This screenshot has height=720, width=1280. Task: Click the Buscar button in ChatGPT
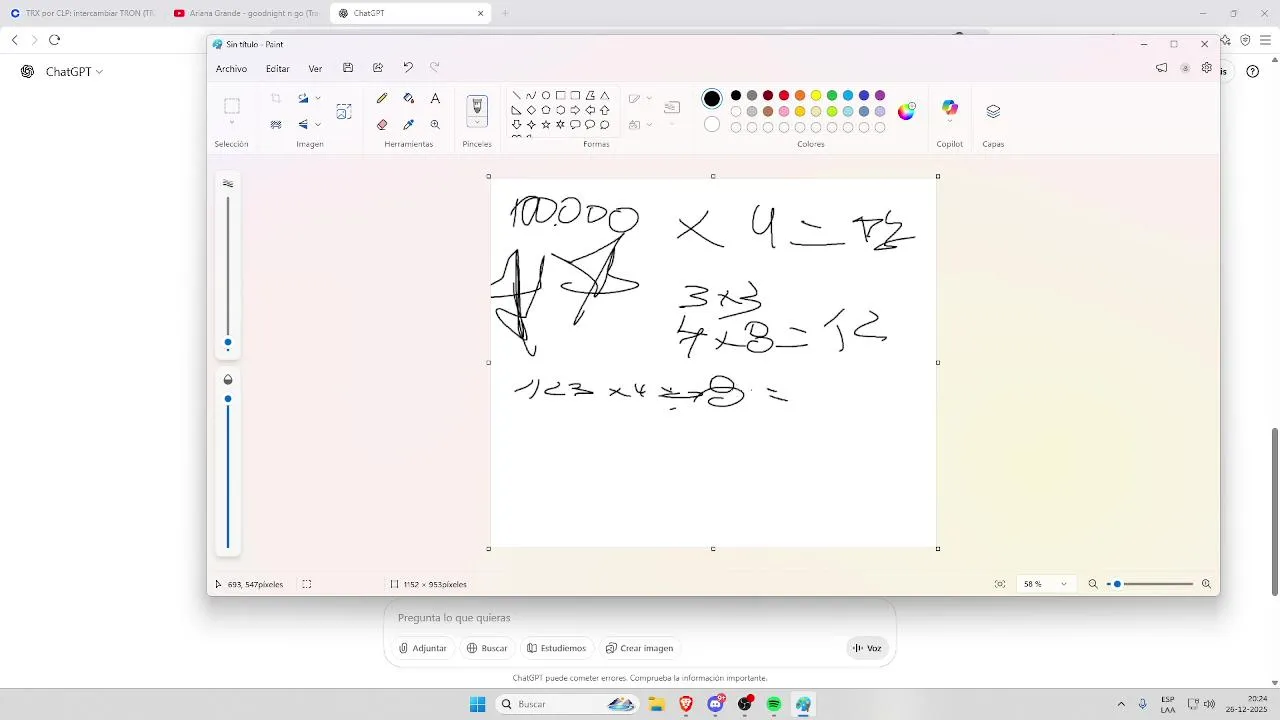[487, 648]
